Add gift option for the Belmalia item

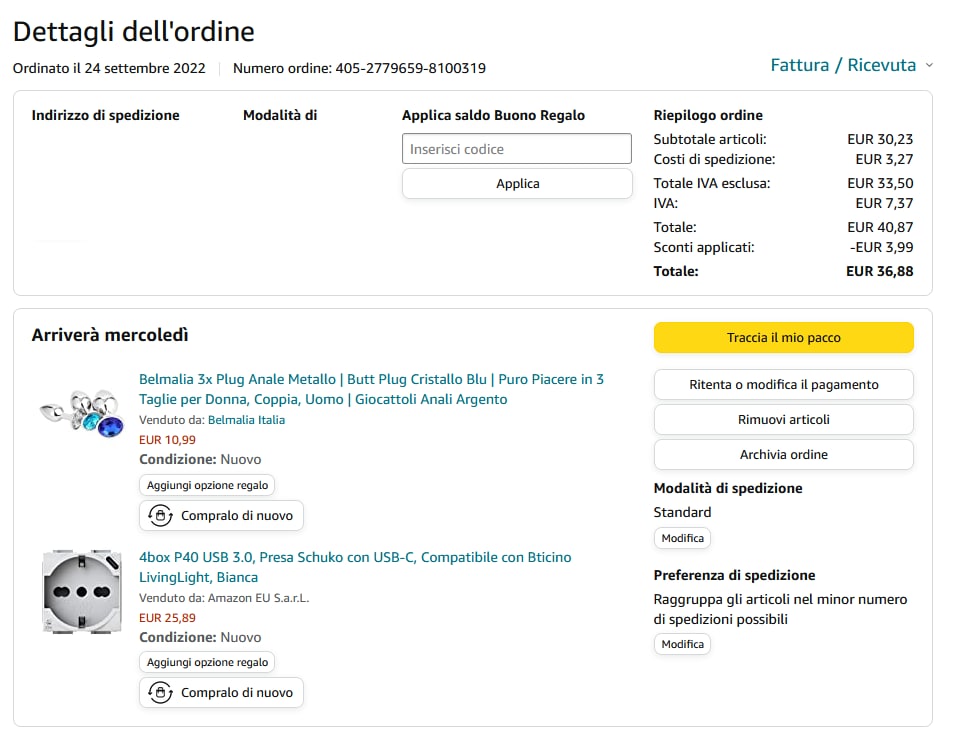coord(207,485)
